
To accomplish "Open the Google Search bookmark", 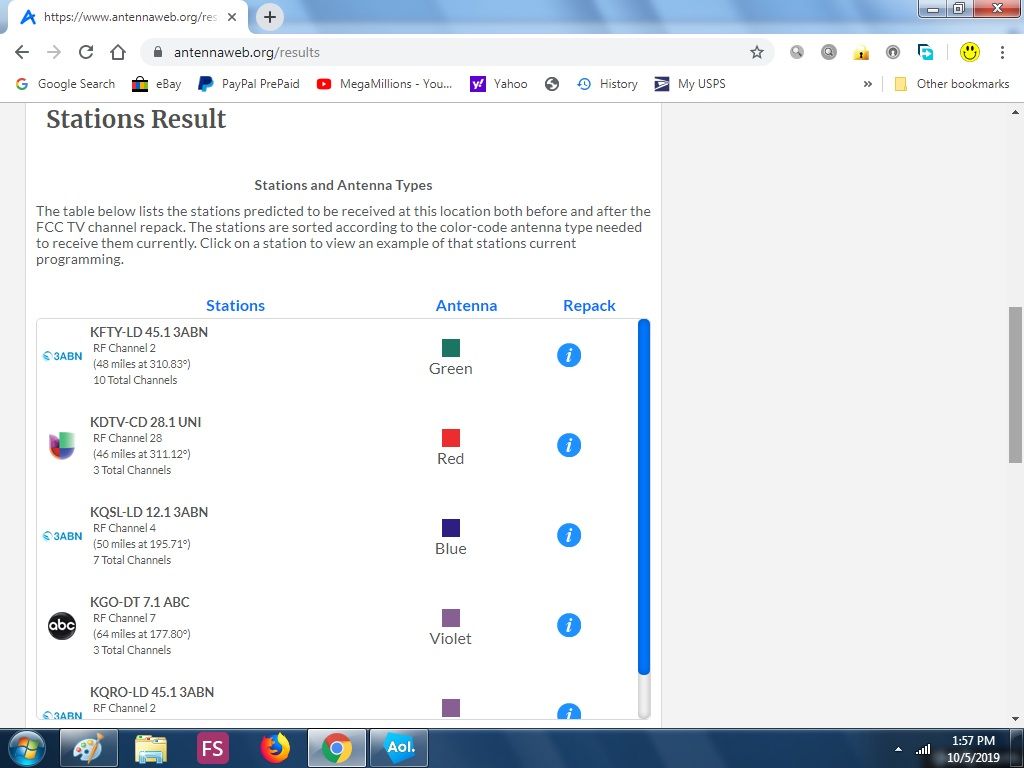I will tap(65, 84).
